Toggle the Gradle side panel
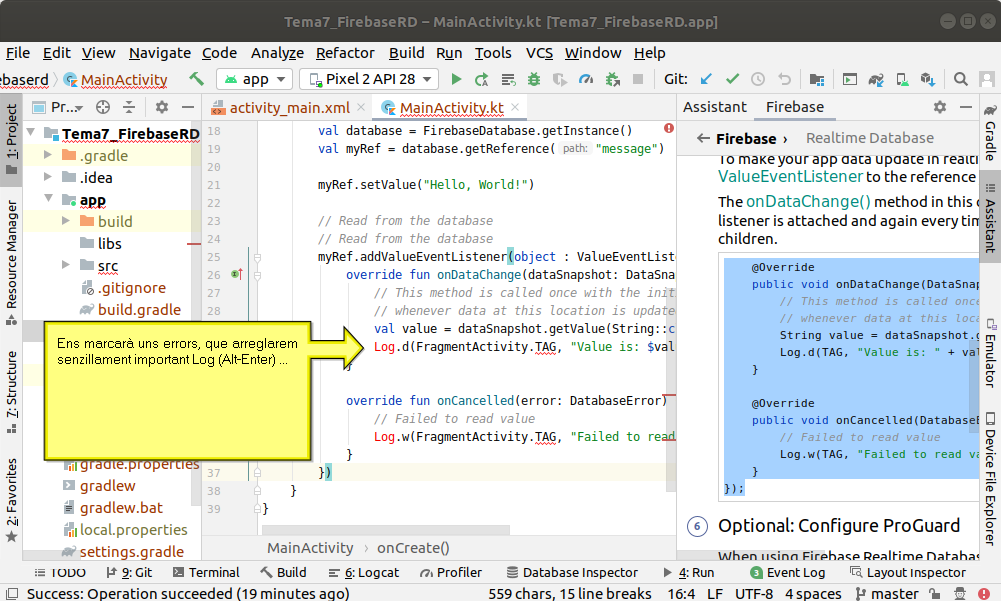 pos(990,133)
